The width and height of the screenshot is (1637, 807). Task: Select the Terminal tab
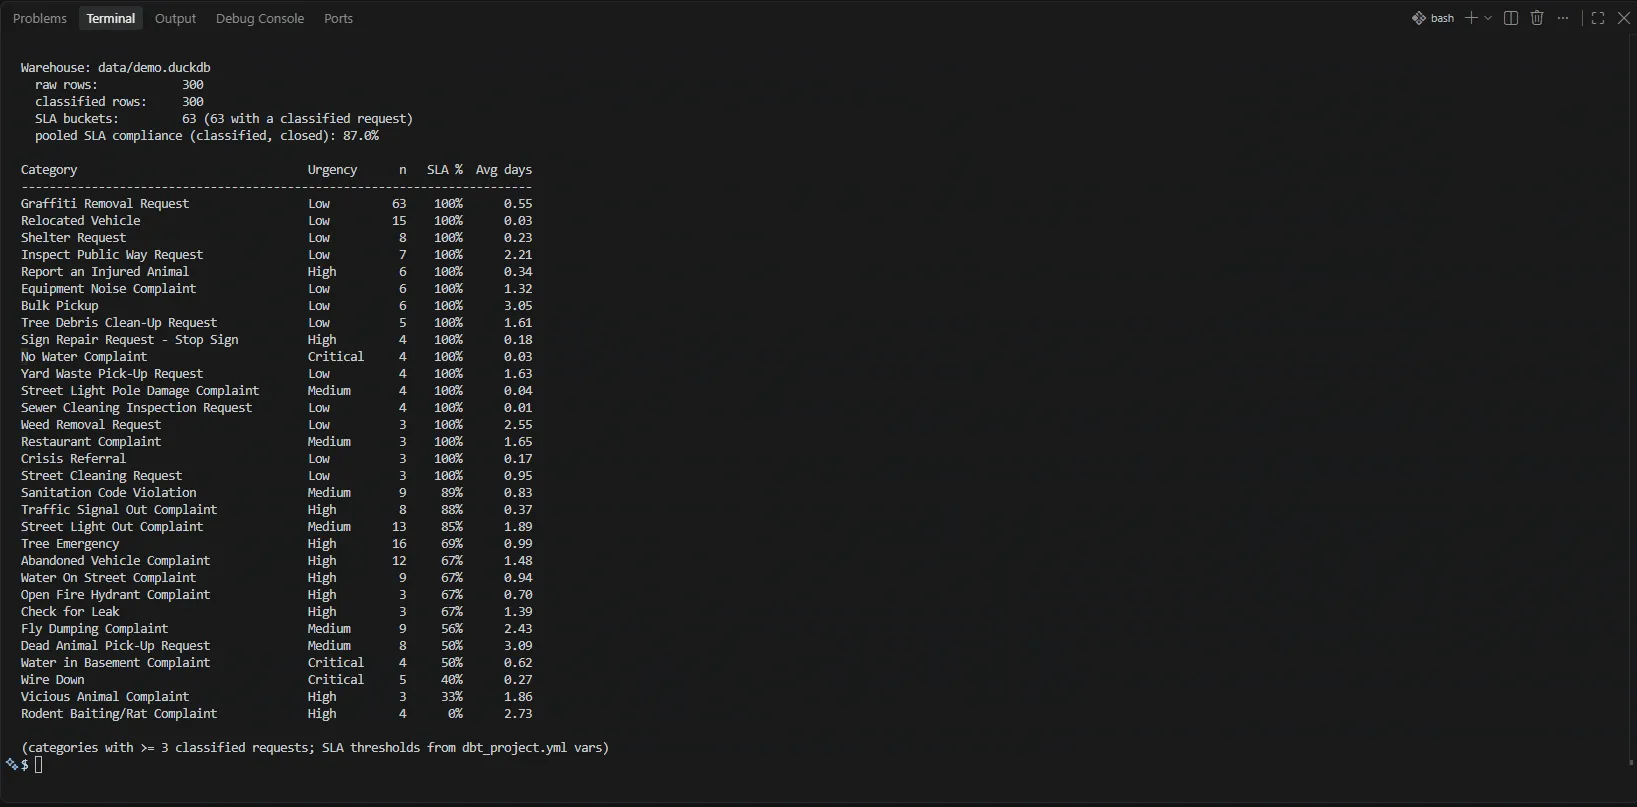pyautogui.click(x=111, y=18)
